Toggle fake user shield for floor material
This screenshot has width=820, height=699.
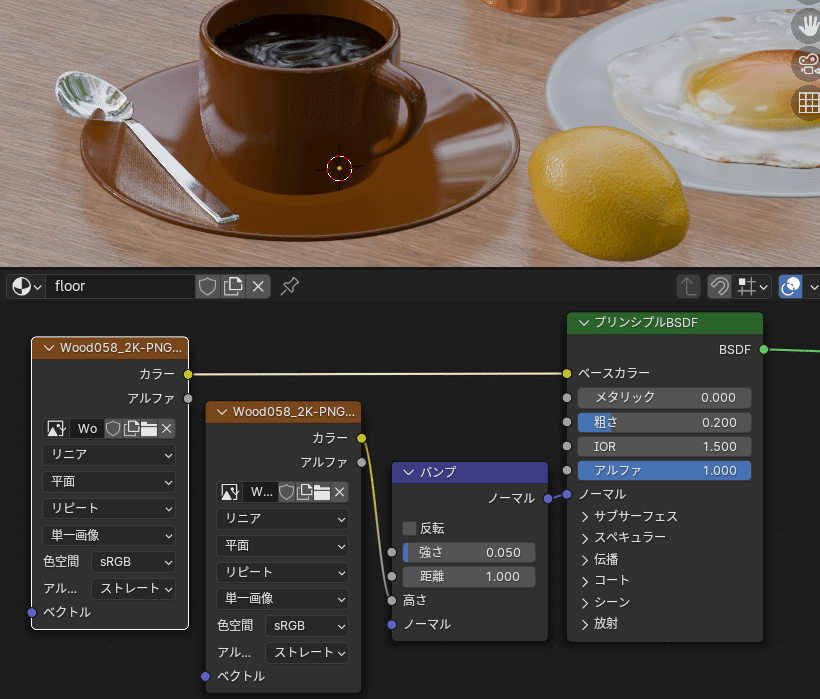[x=208, y=287]
